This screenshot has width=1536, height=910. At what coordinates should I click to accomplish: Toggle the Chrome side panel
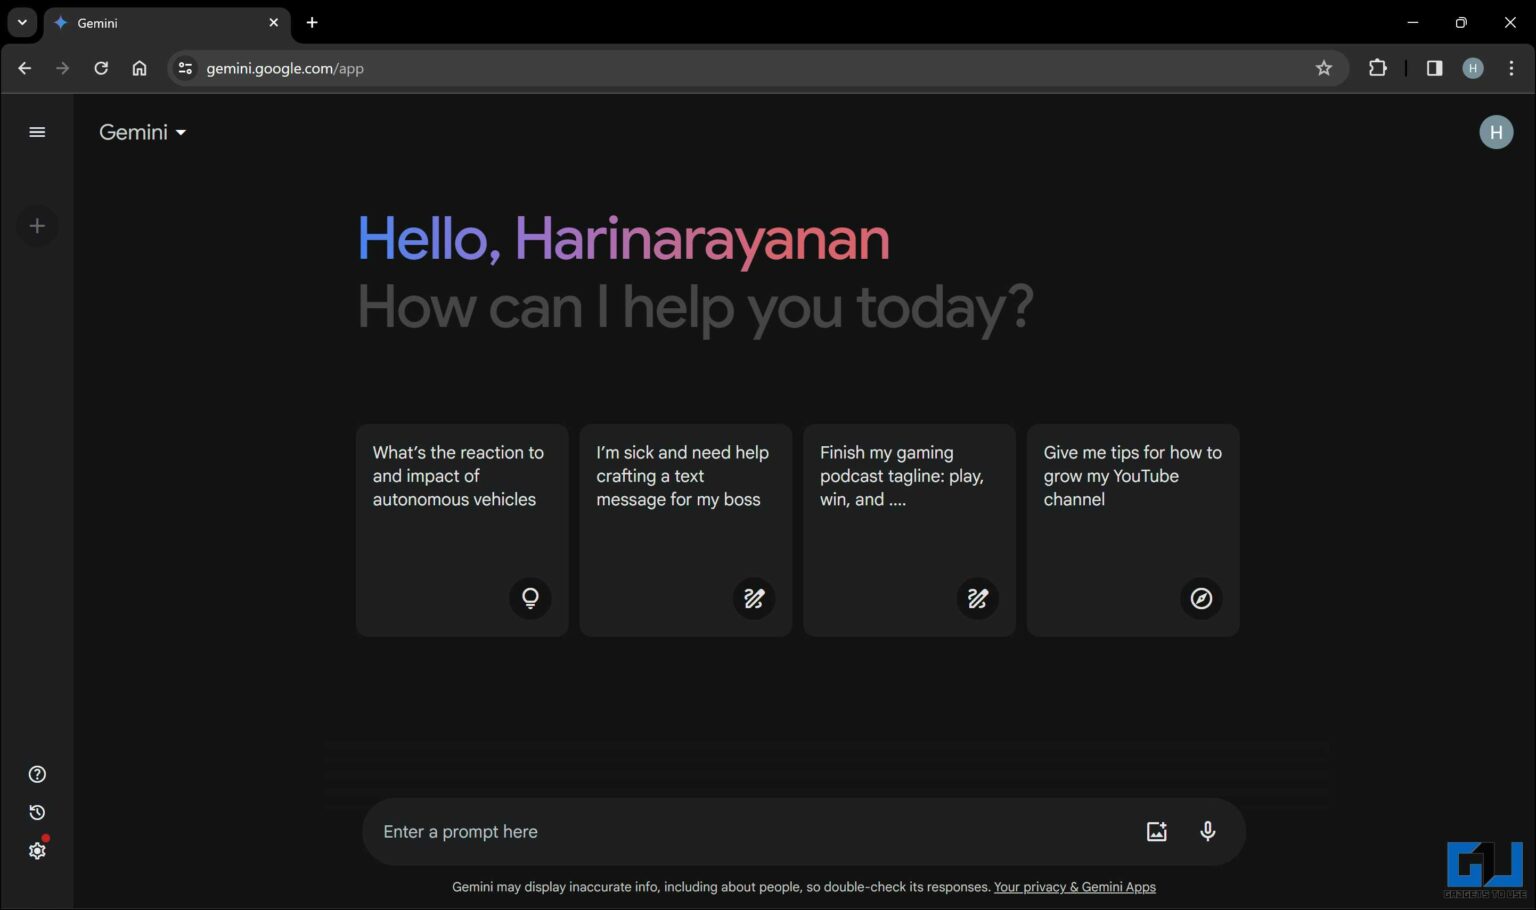1434,68
